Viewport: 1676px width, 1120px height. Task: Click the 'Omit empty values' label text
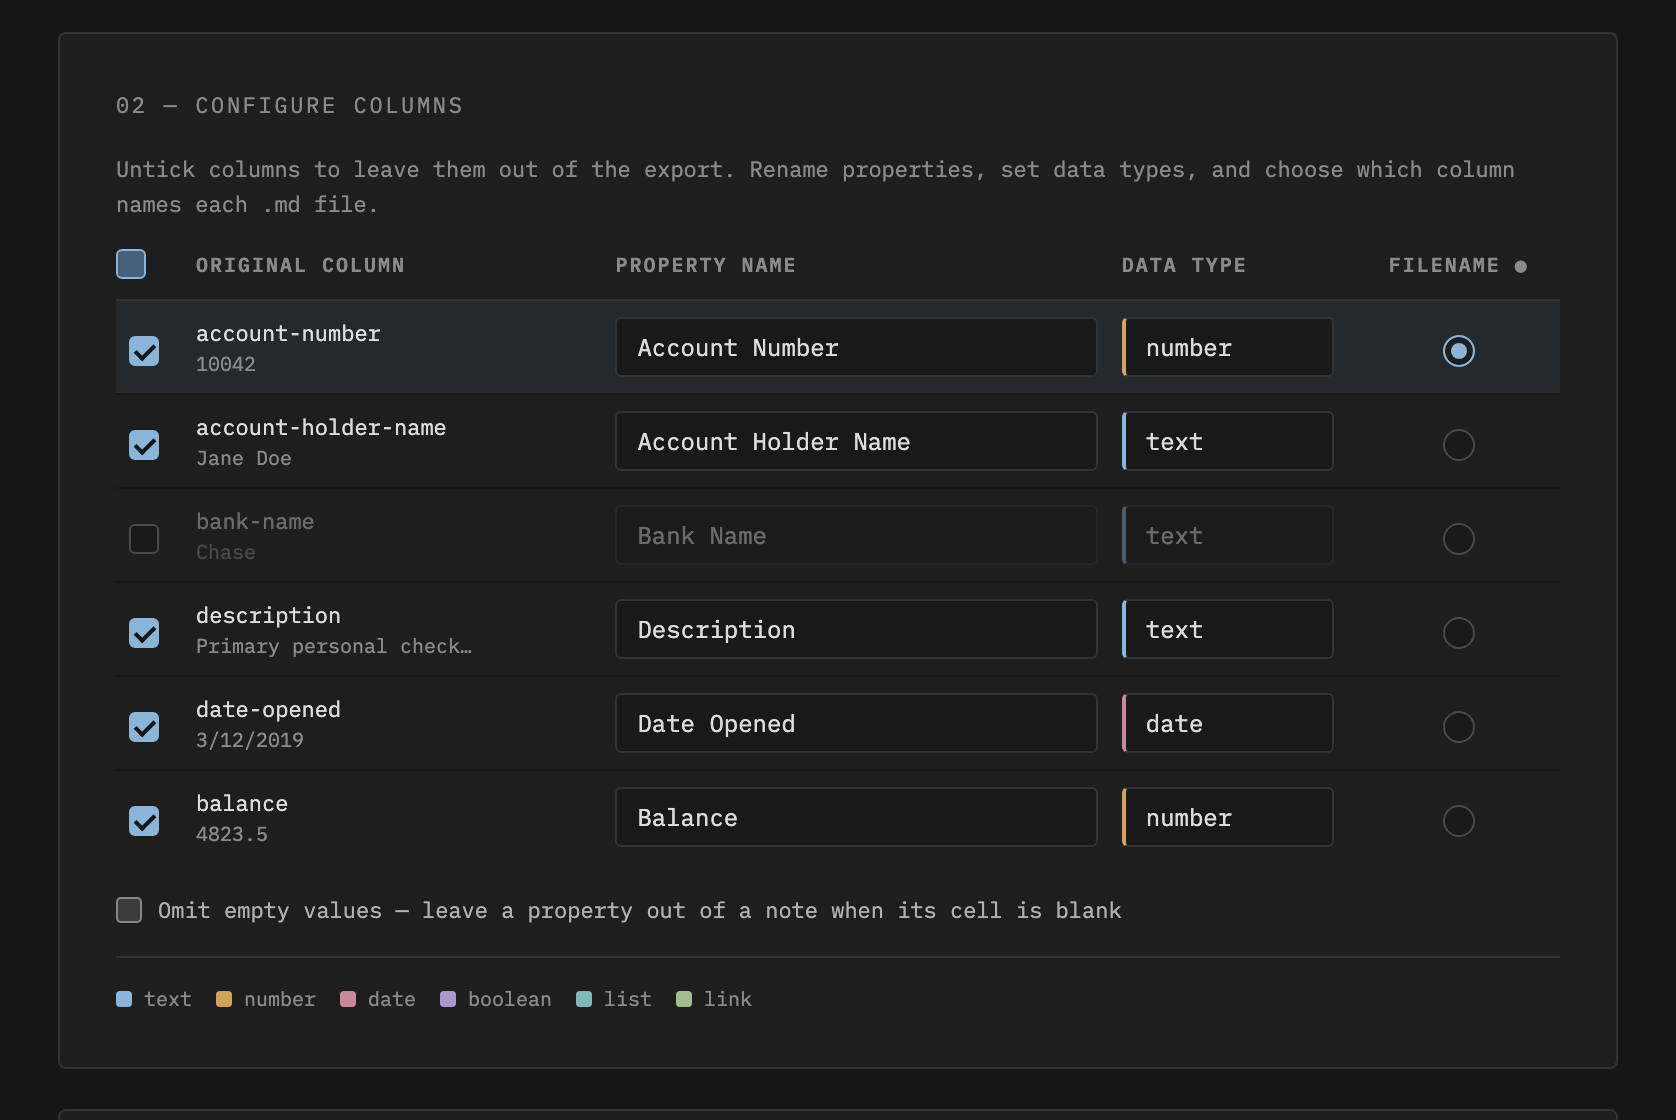coord(640,910)
